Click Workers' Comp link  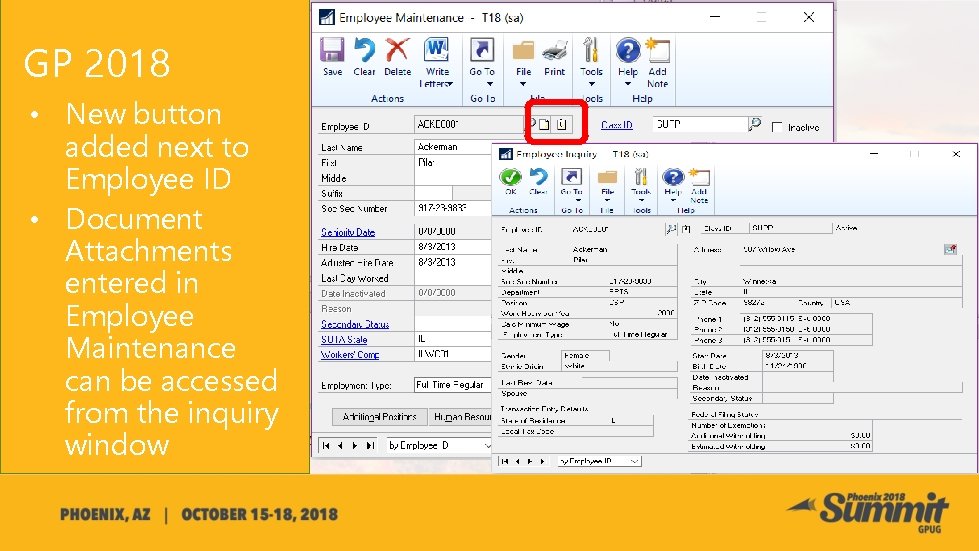[350, 354]
